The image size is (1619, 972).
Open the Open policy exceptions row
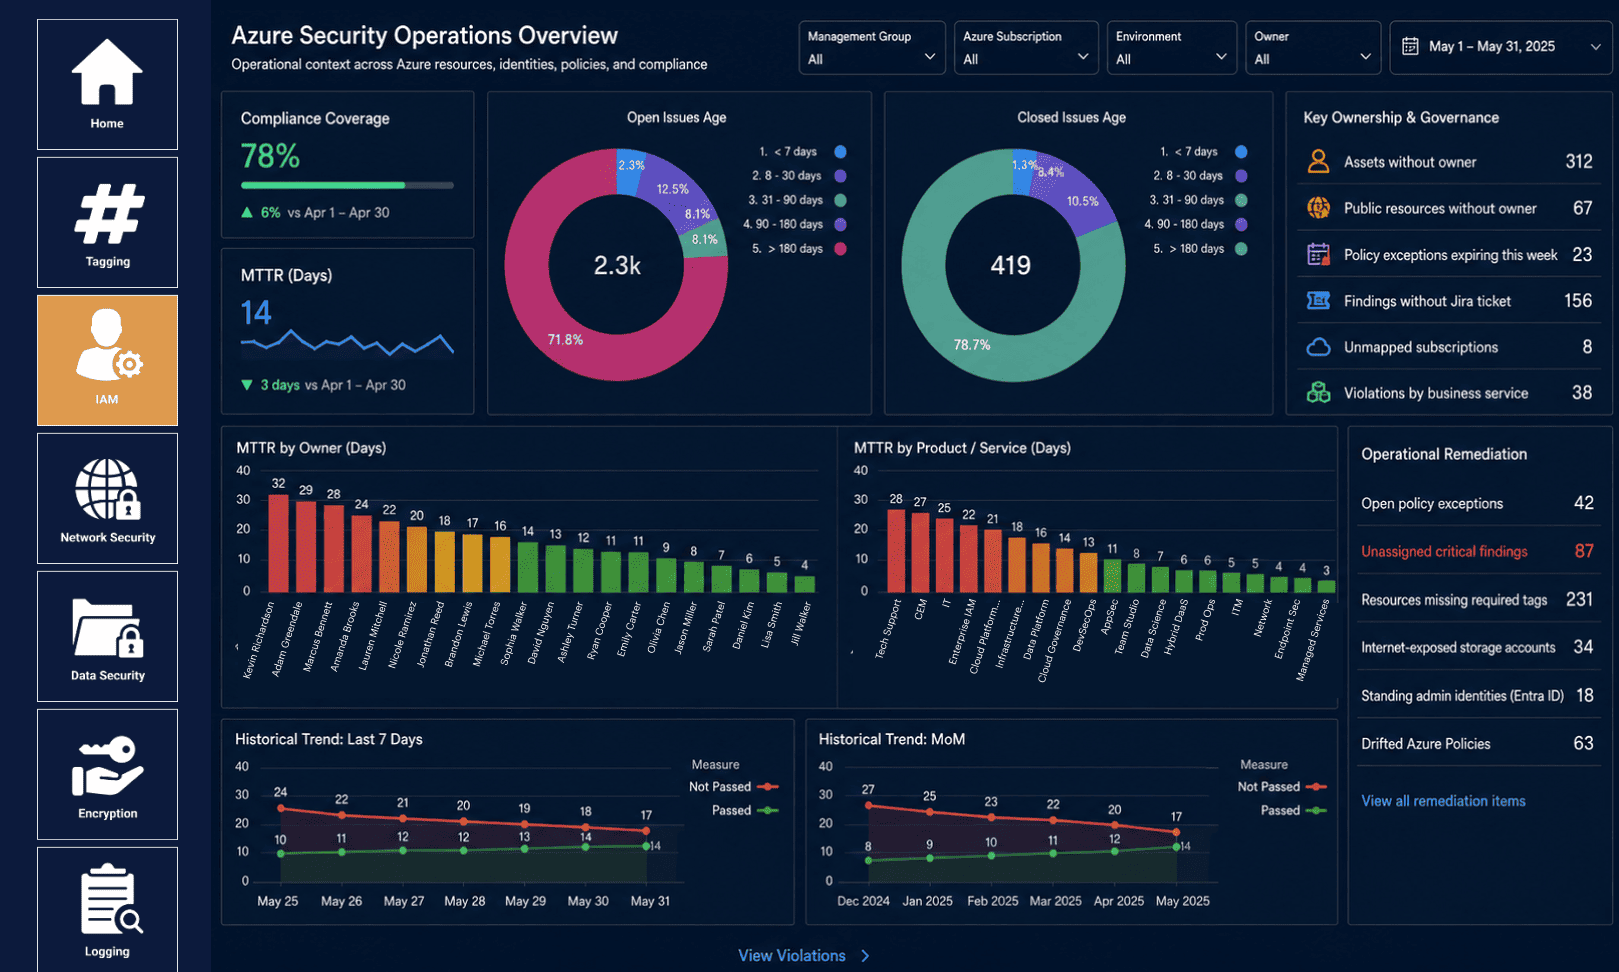pyautogui.click(x=1477, y=503)
